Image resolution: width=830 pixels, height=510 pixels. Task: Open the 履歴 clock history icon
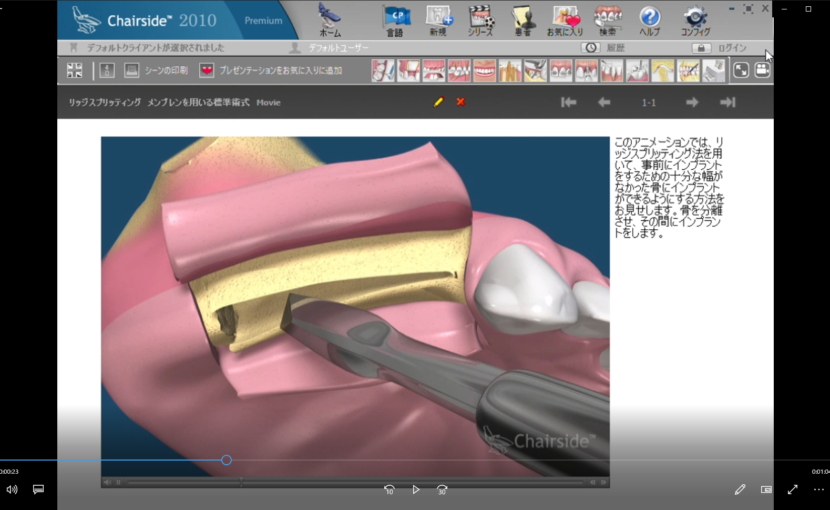coord(591,48)
